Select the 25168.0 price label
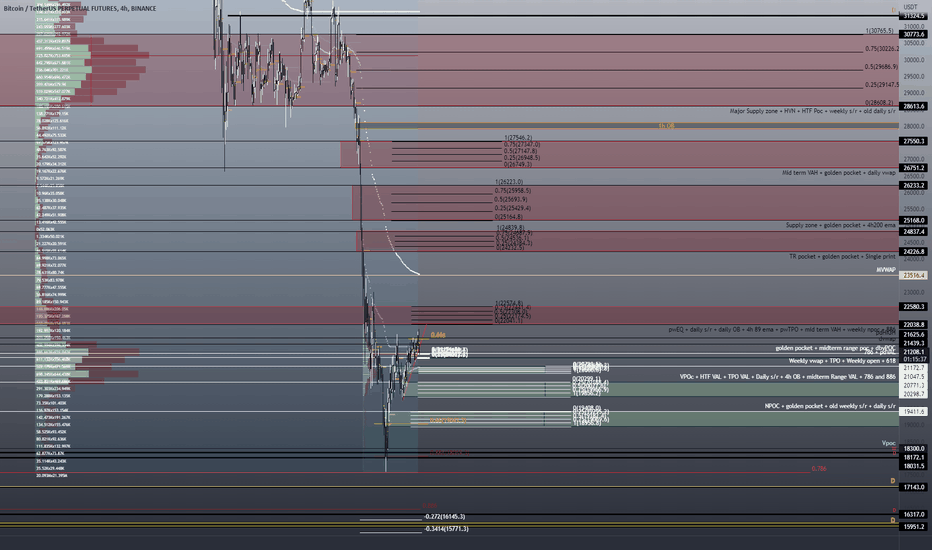932x550 pixels. click(x=914, y=221)
